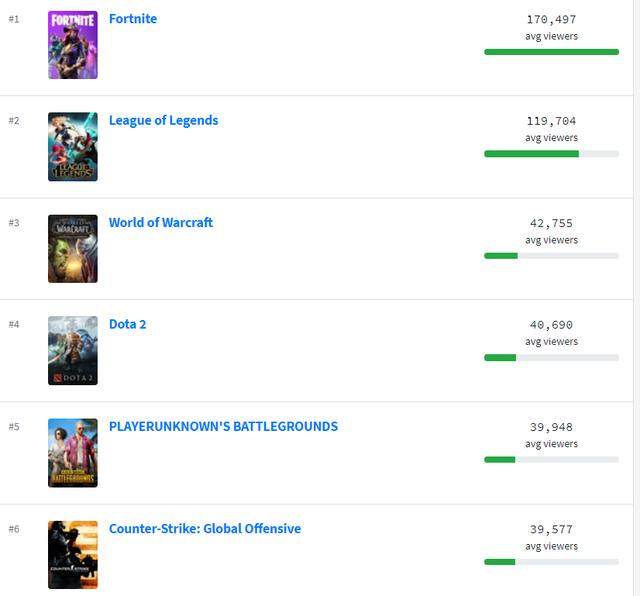Image resolution: width=640 pixels, height=596 pixels.
Task: Click the 119,704 average viewers count
Action: (x=551, y=121)
